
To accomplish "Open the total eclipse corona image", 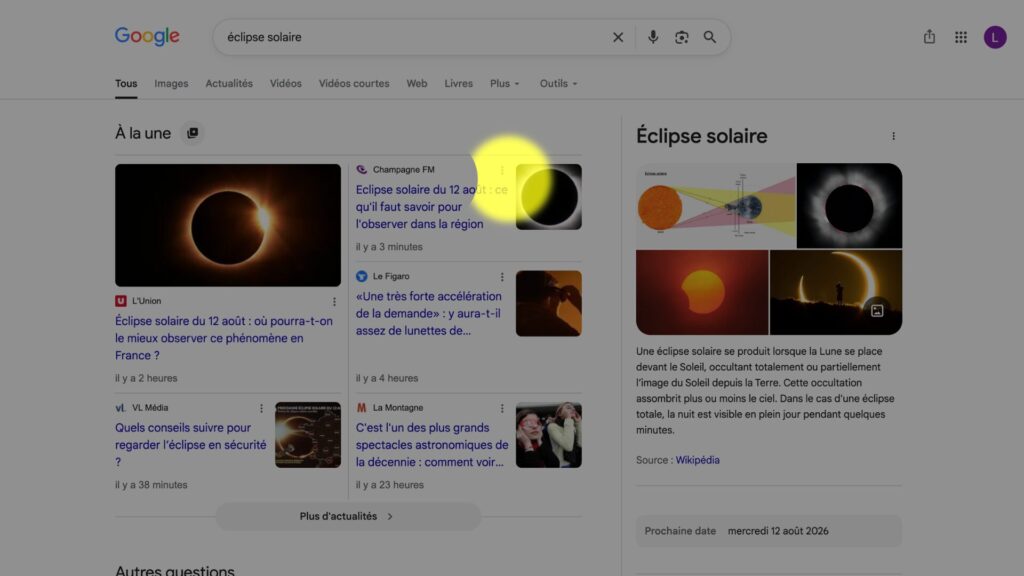I will pos(849,206).
